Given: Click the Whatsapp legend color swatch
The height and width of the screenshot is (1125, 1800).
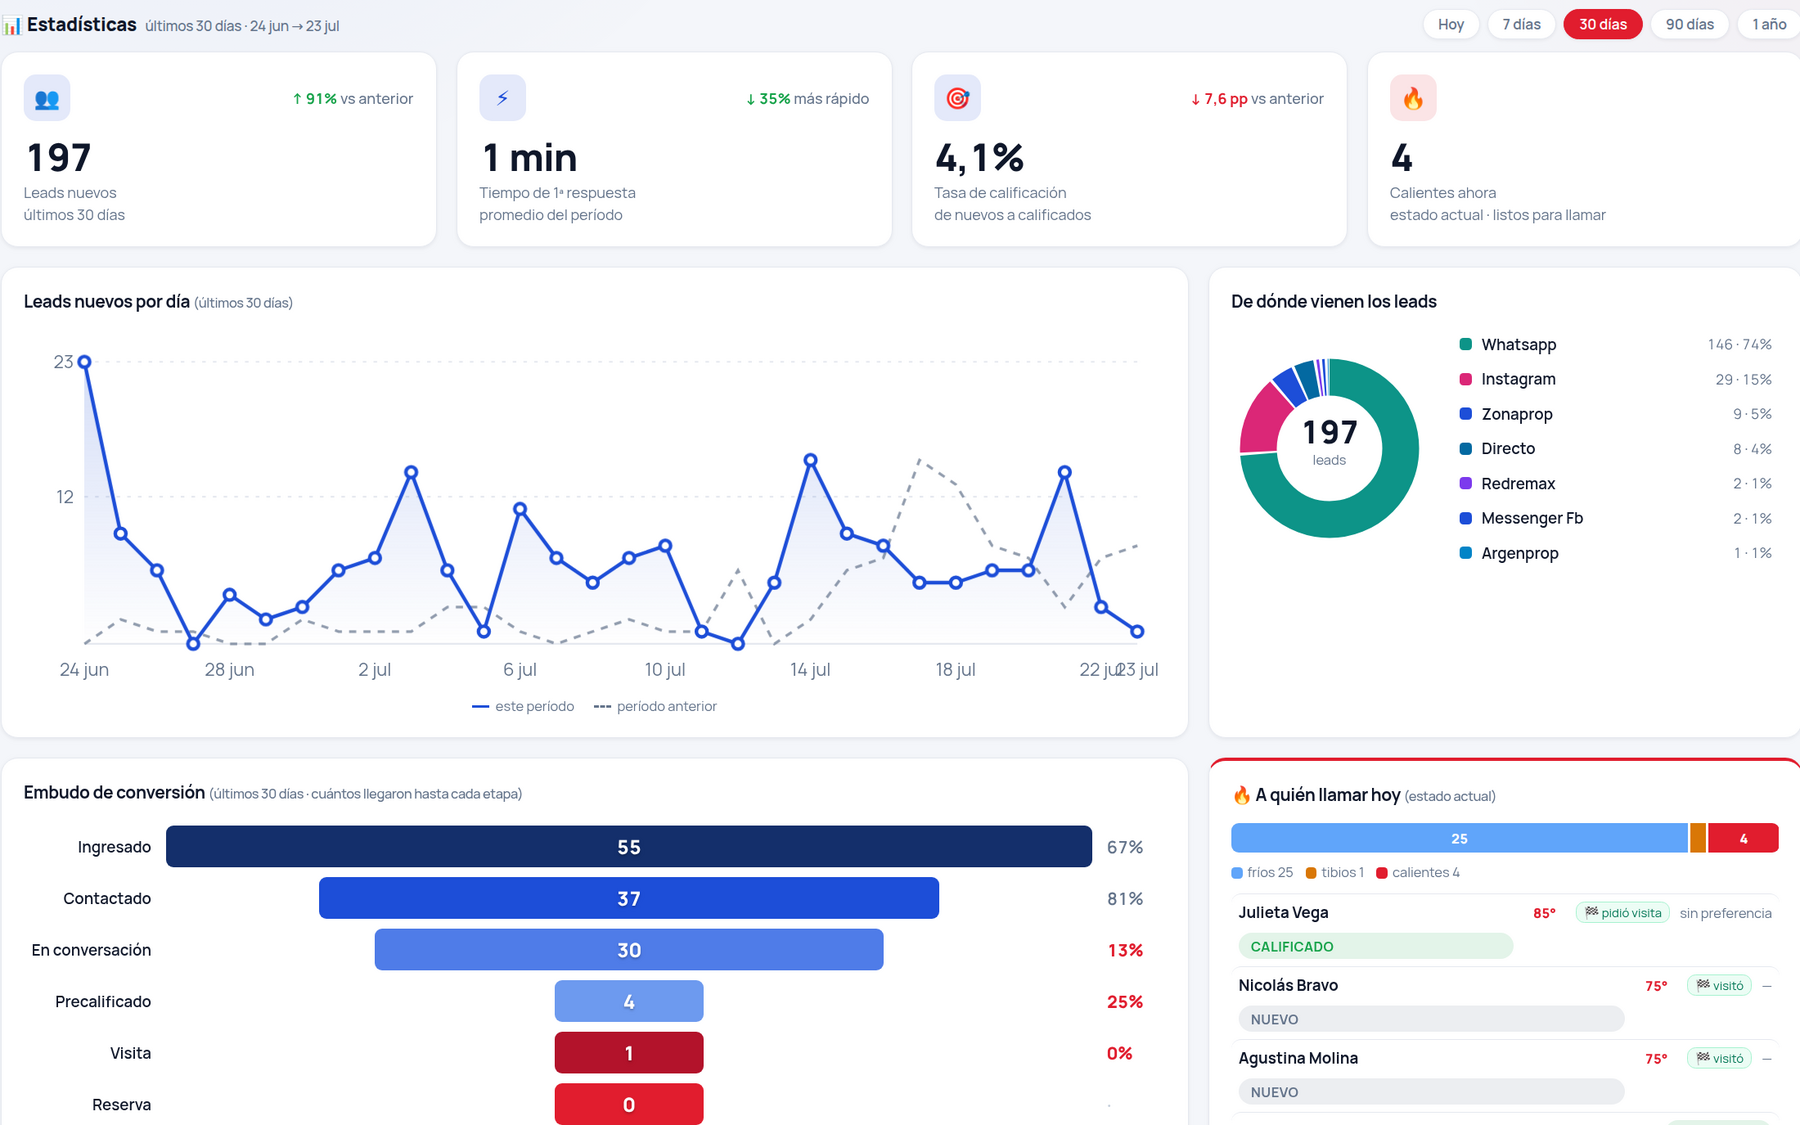Looking at the screenshot, I should (1466, 344).
